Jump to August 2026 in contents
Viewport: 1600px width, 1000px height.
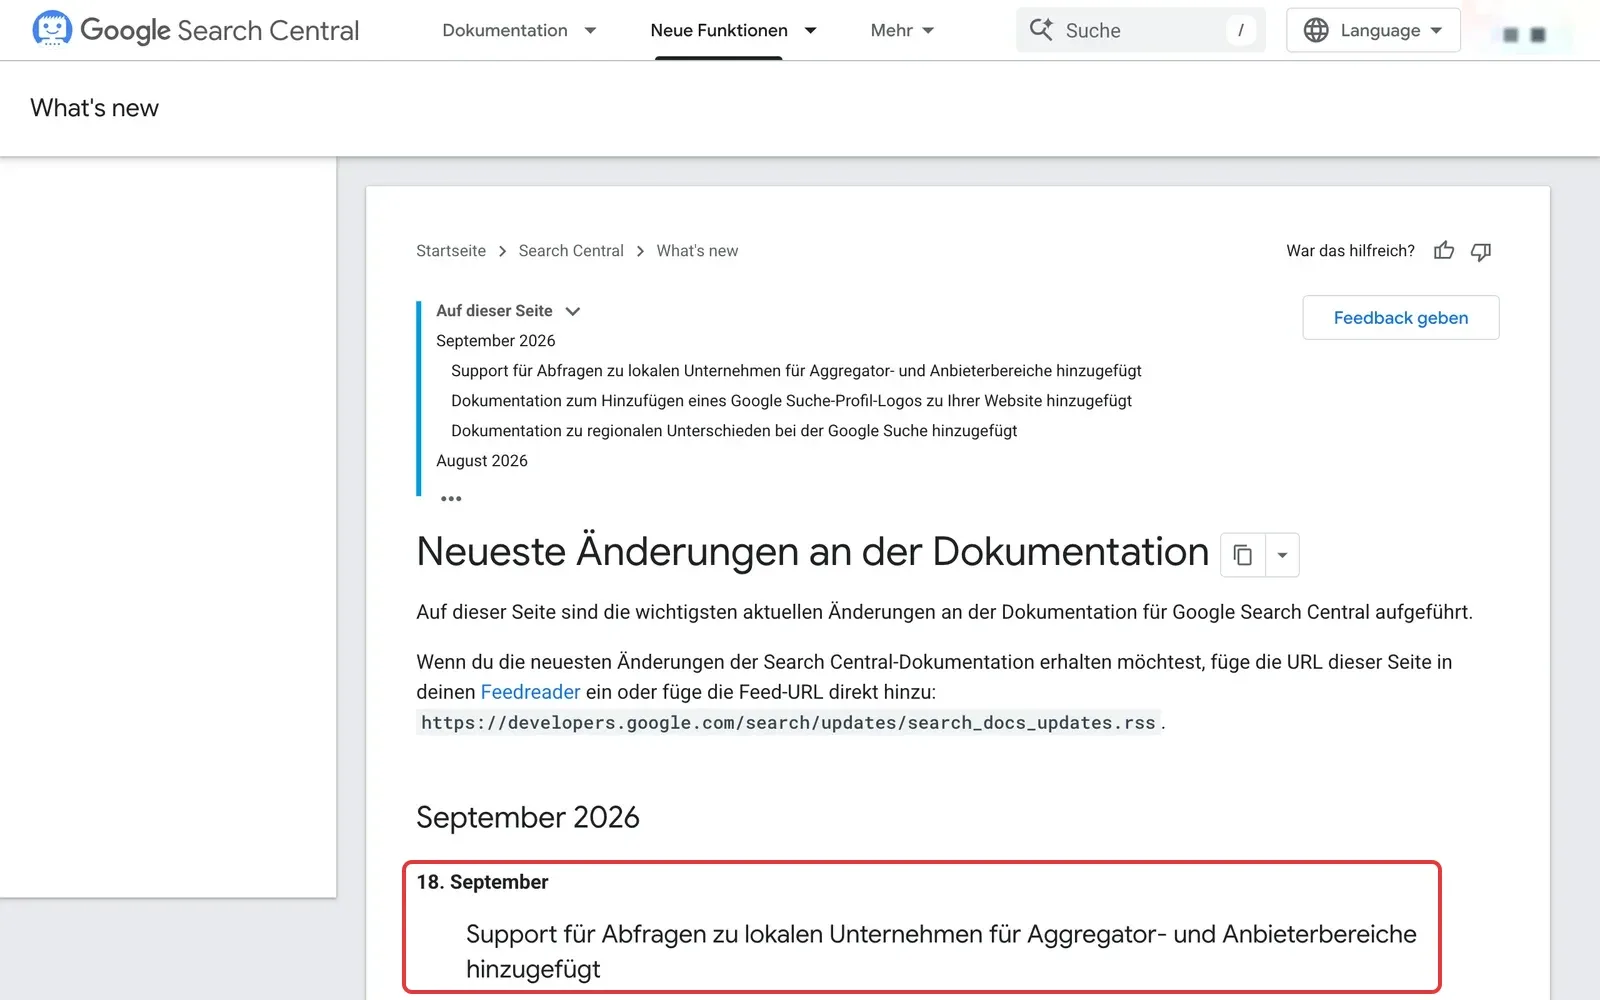[x=481, y=461]
